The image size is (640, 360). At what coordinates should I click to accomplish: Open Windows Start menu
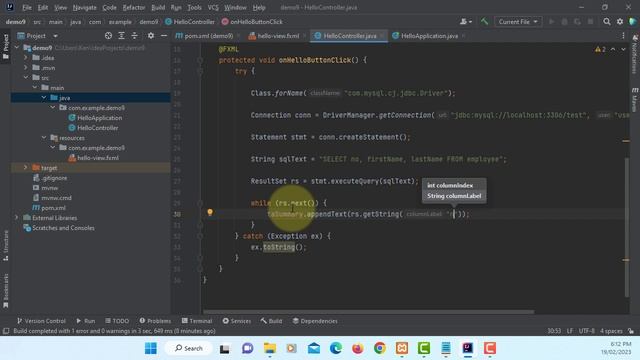(151, 348)
